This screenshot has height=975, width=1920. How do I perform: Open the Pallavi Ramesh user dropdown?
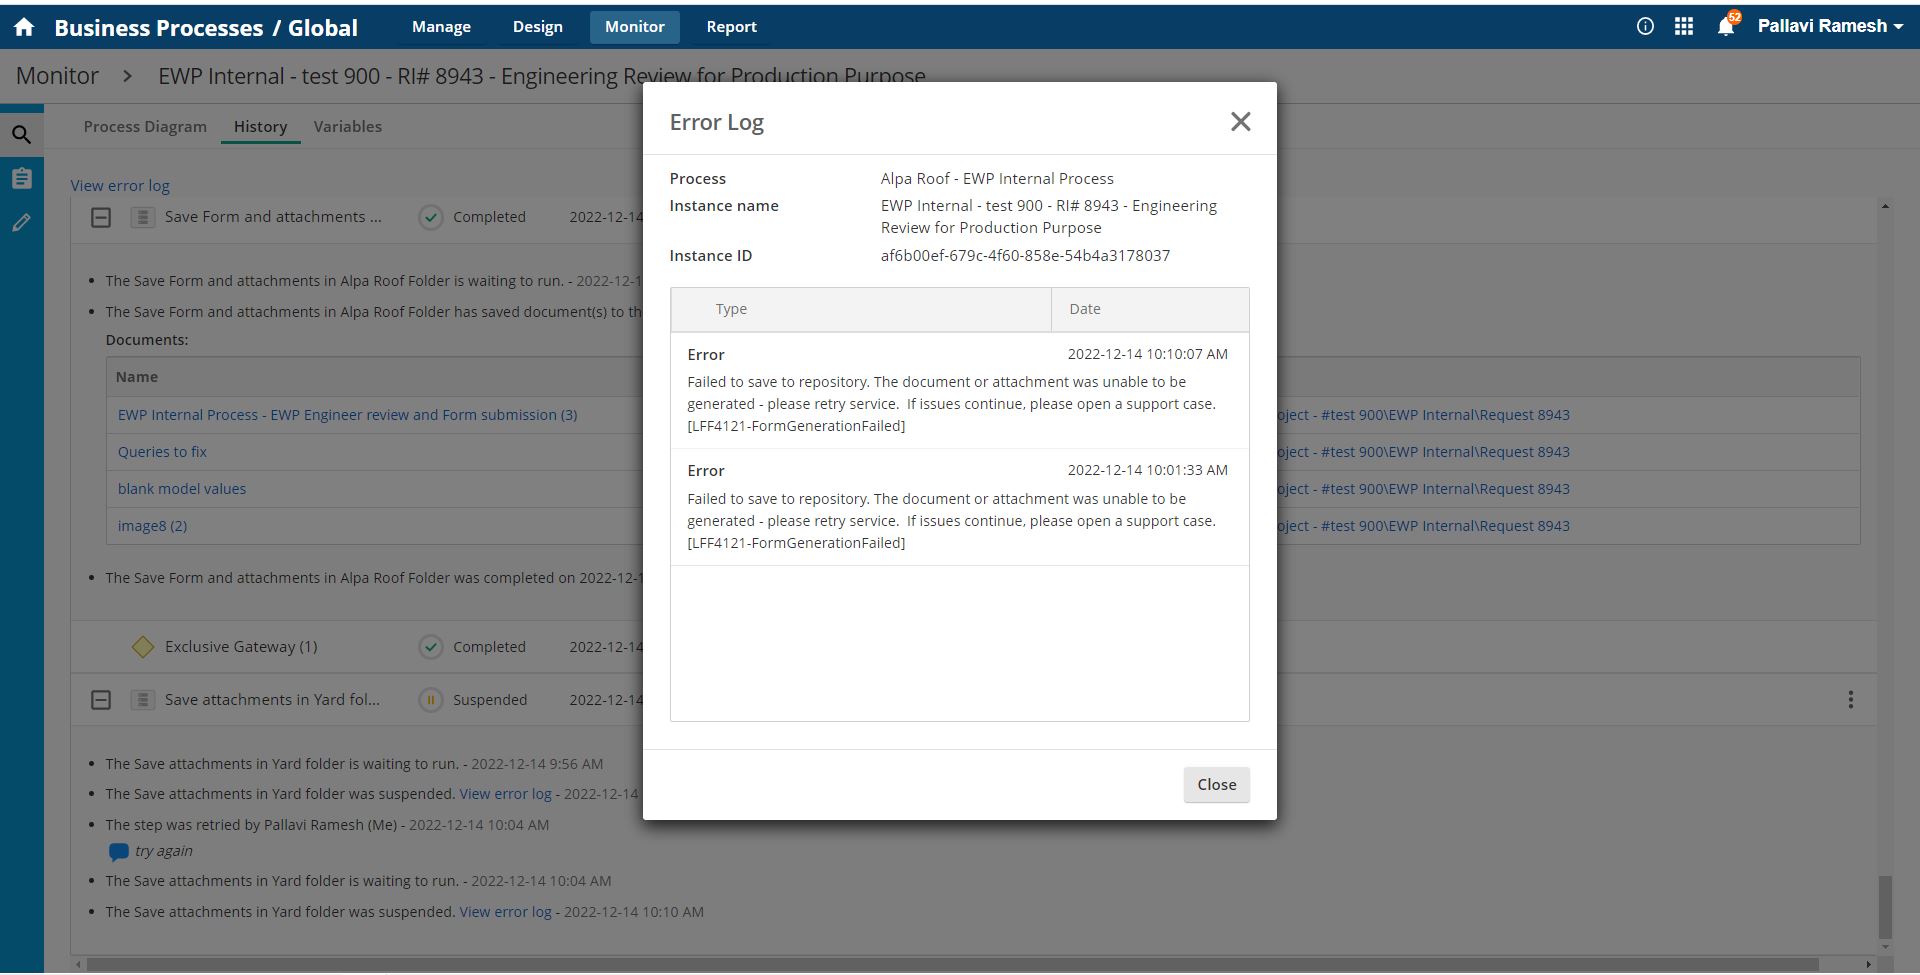pyautogui.click(x=1830, y=27)
